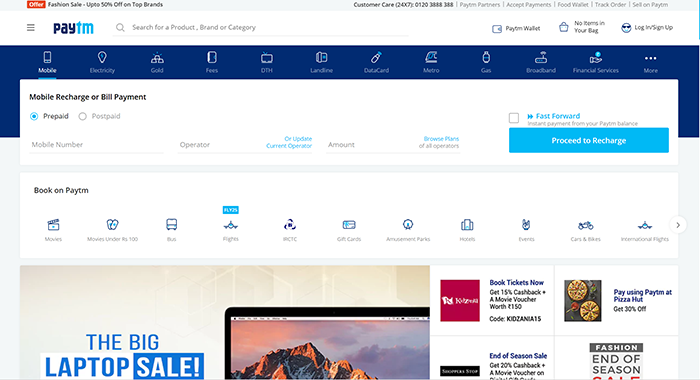Click Browse Plans of all operators

439,142
